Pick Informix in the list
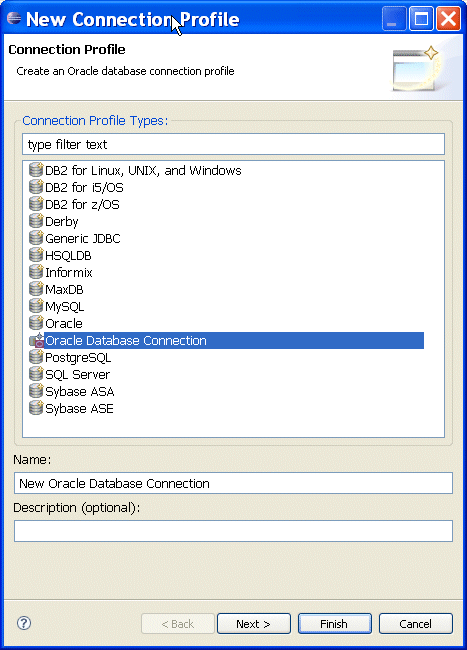 (x=68, y=272)
